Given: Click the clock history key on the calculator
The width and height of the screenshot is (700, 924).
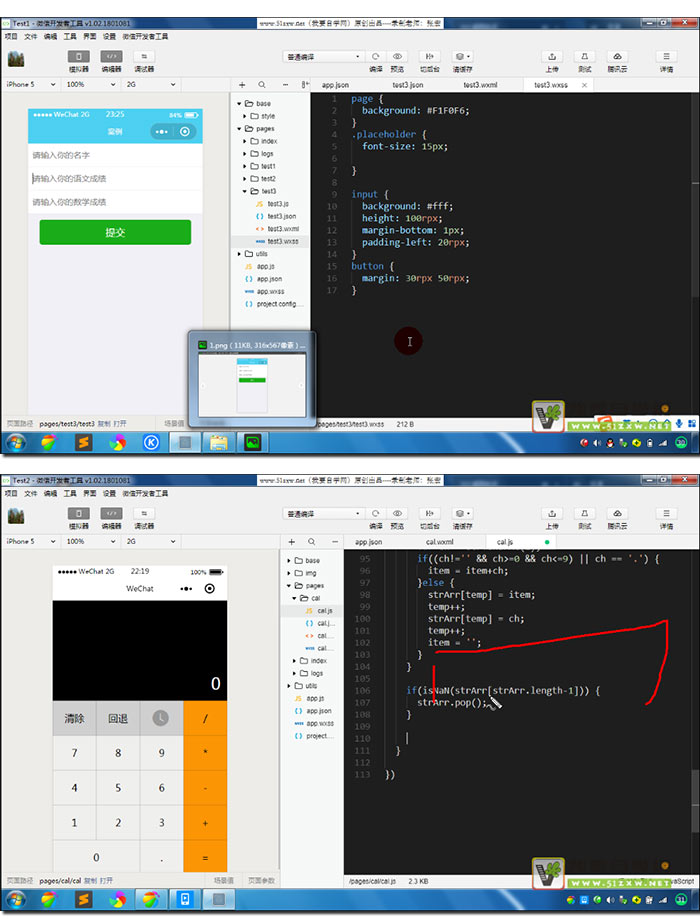Looking at the screenshot, I should coord(161,718).
